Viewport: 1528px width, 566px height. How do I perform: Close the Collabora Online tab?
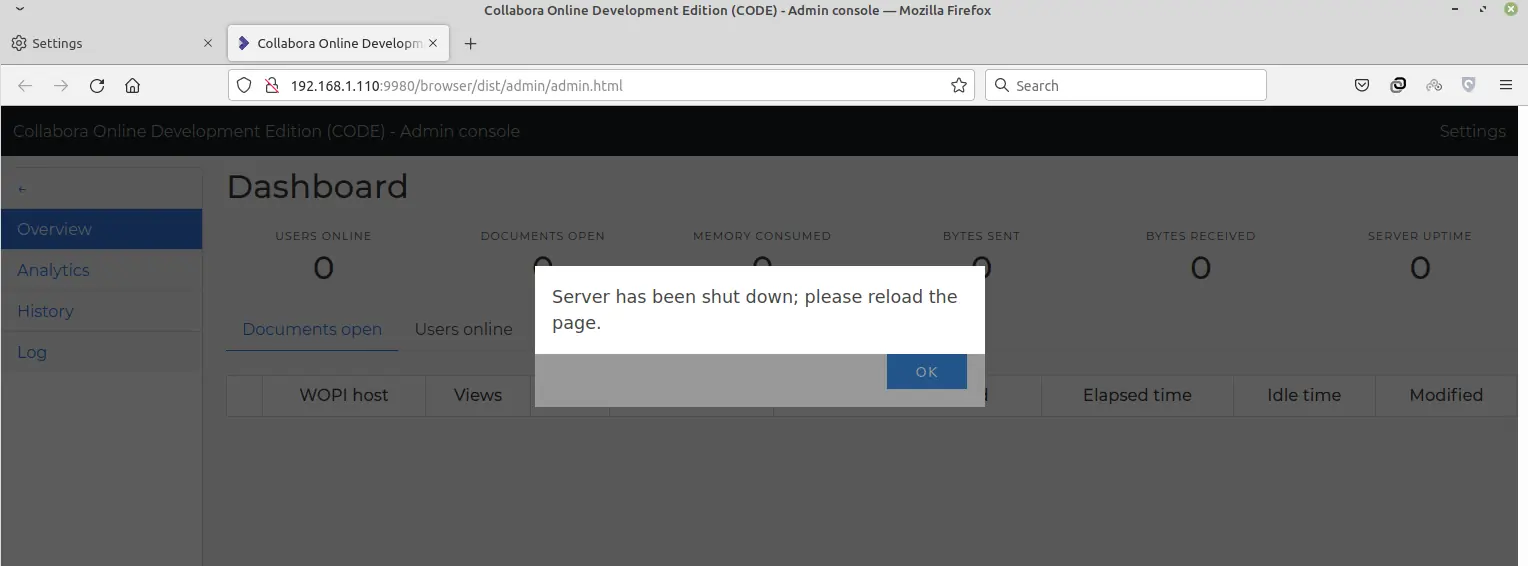tap(433, 43)
